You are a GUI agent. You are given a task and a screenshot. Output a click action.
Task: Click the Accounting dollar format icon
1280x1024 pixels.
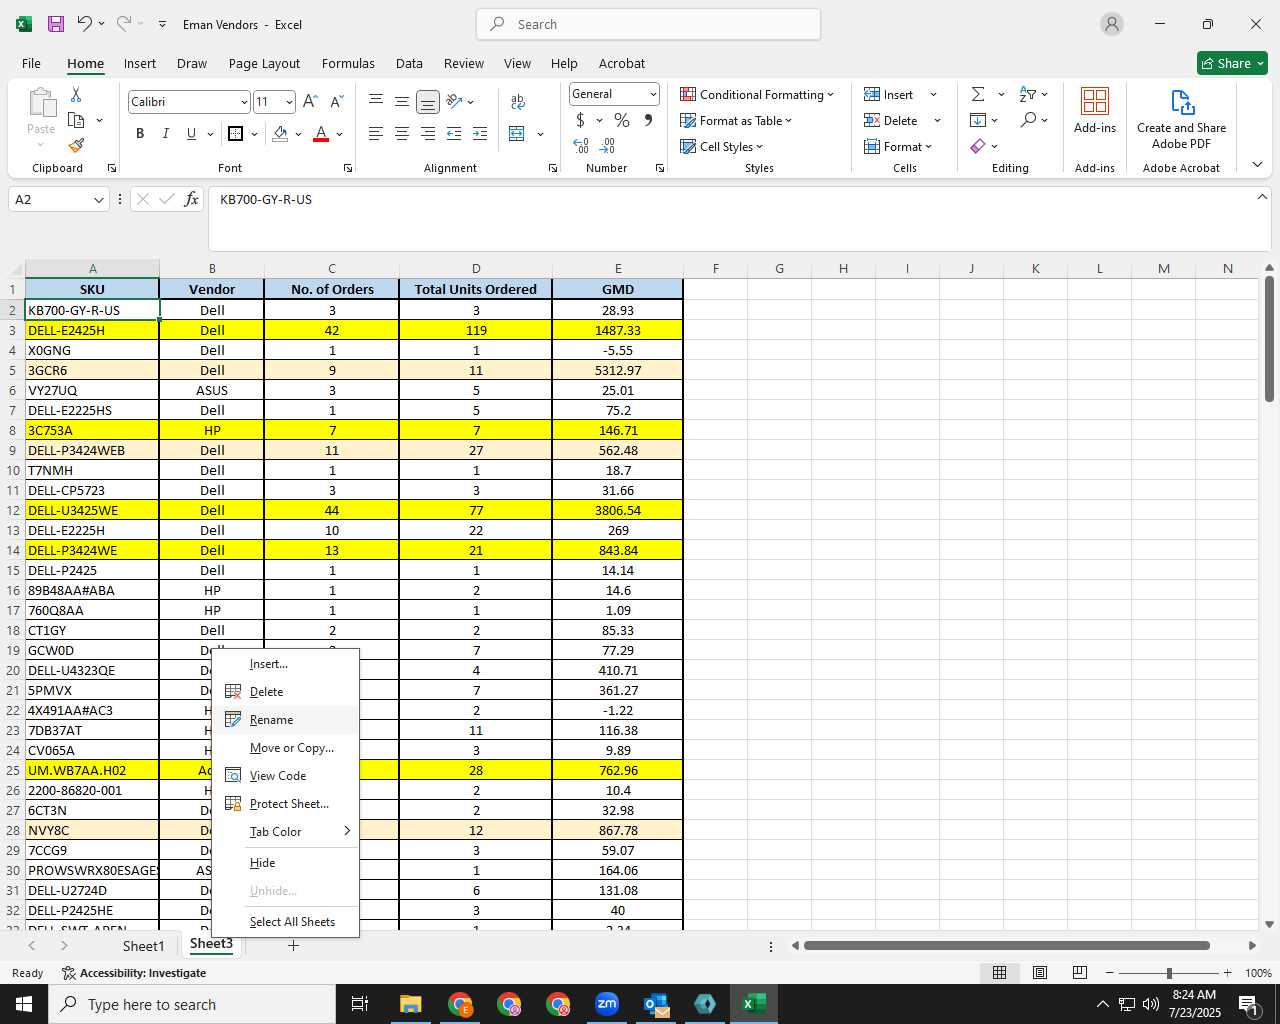tap(580, 120)
